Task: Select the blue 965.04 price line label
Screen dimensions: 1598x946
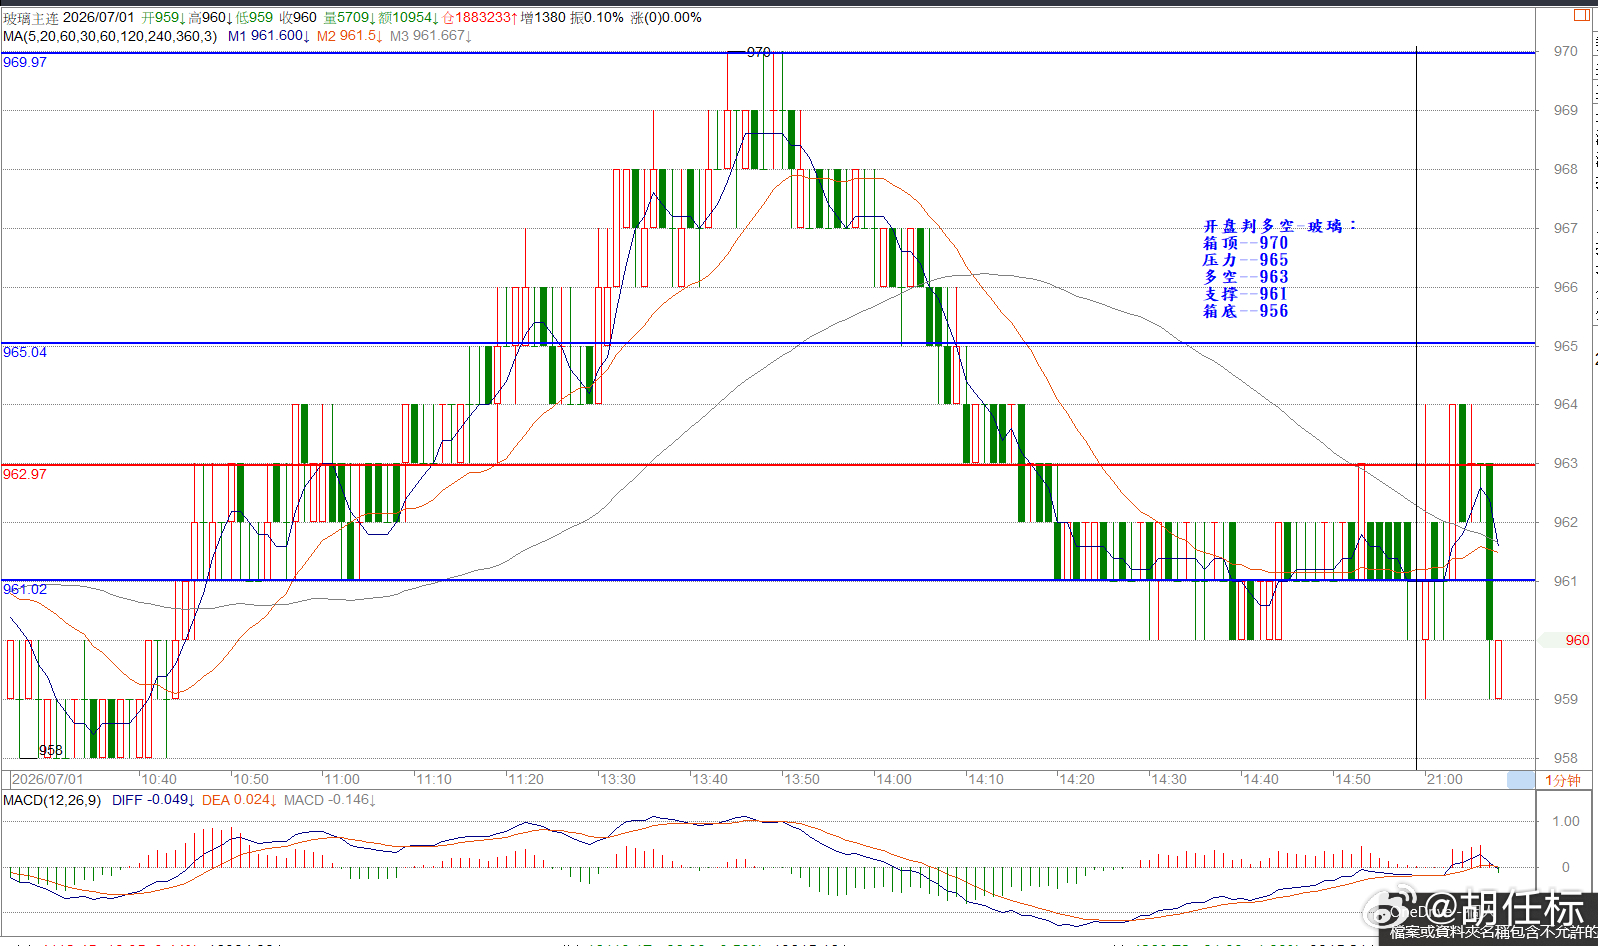Action: click(25, 352)
